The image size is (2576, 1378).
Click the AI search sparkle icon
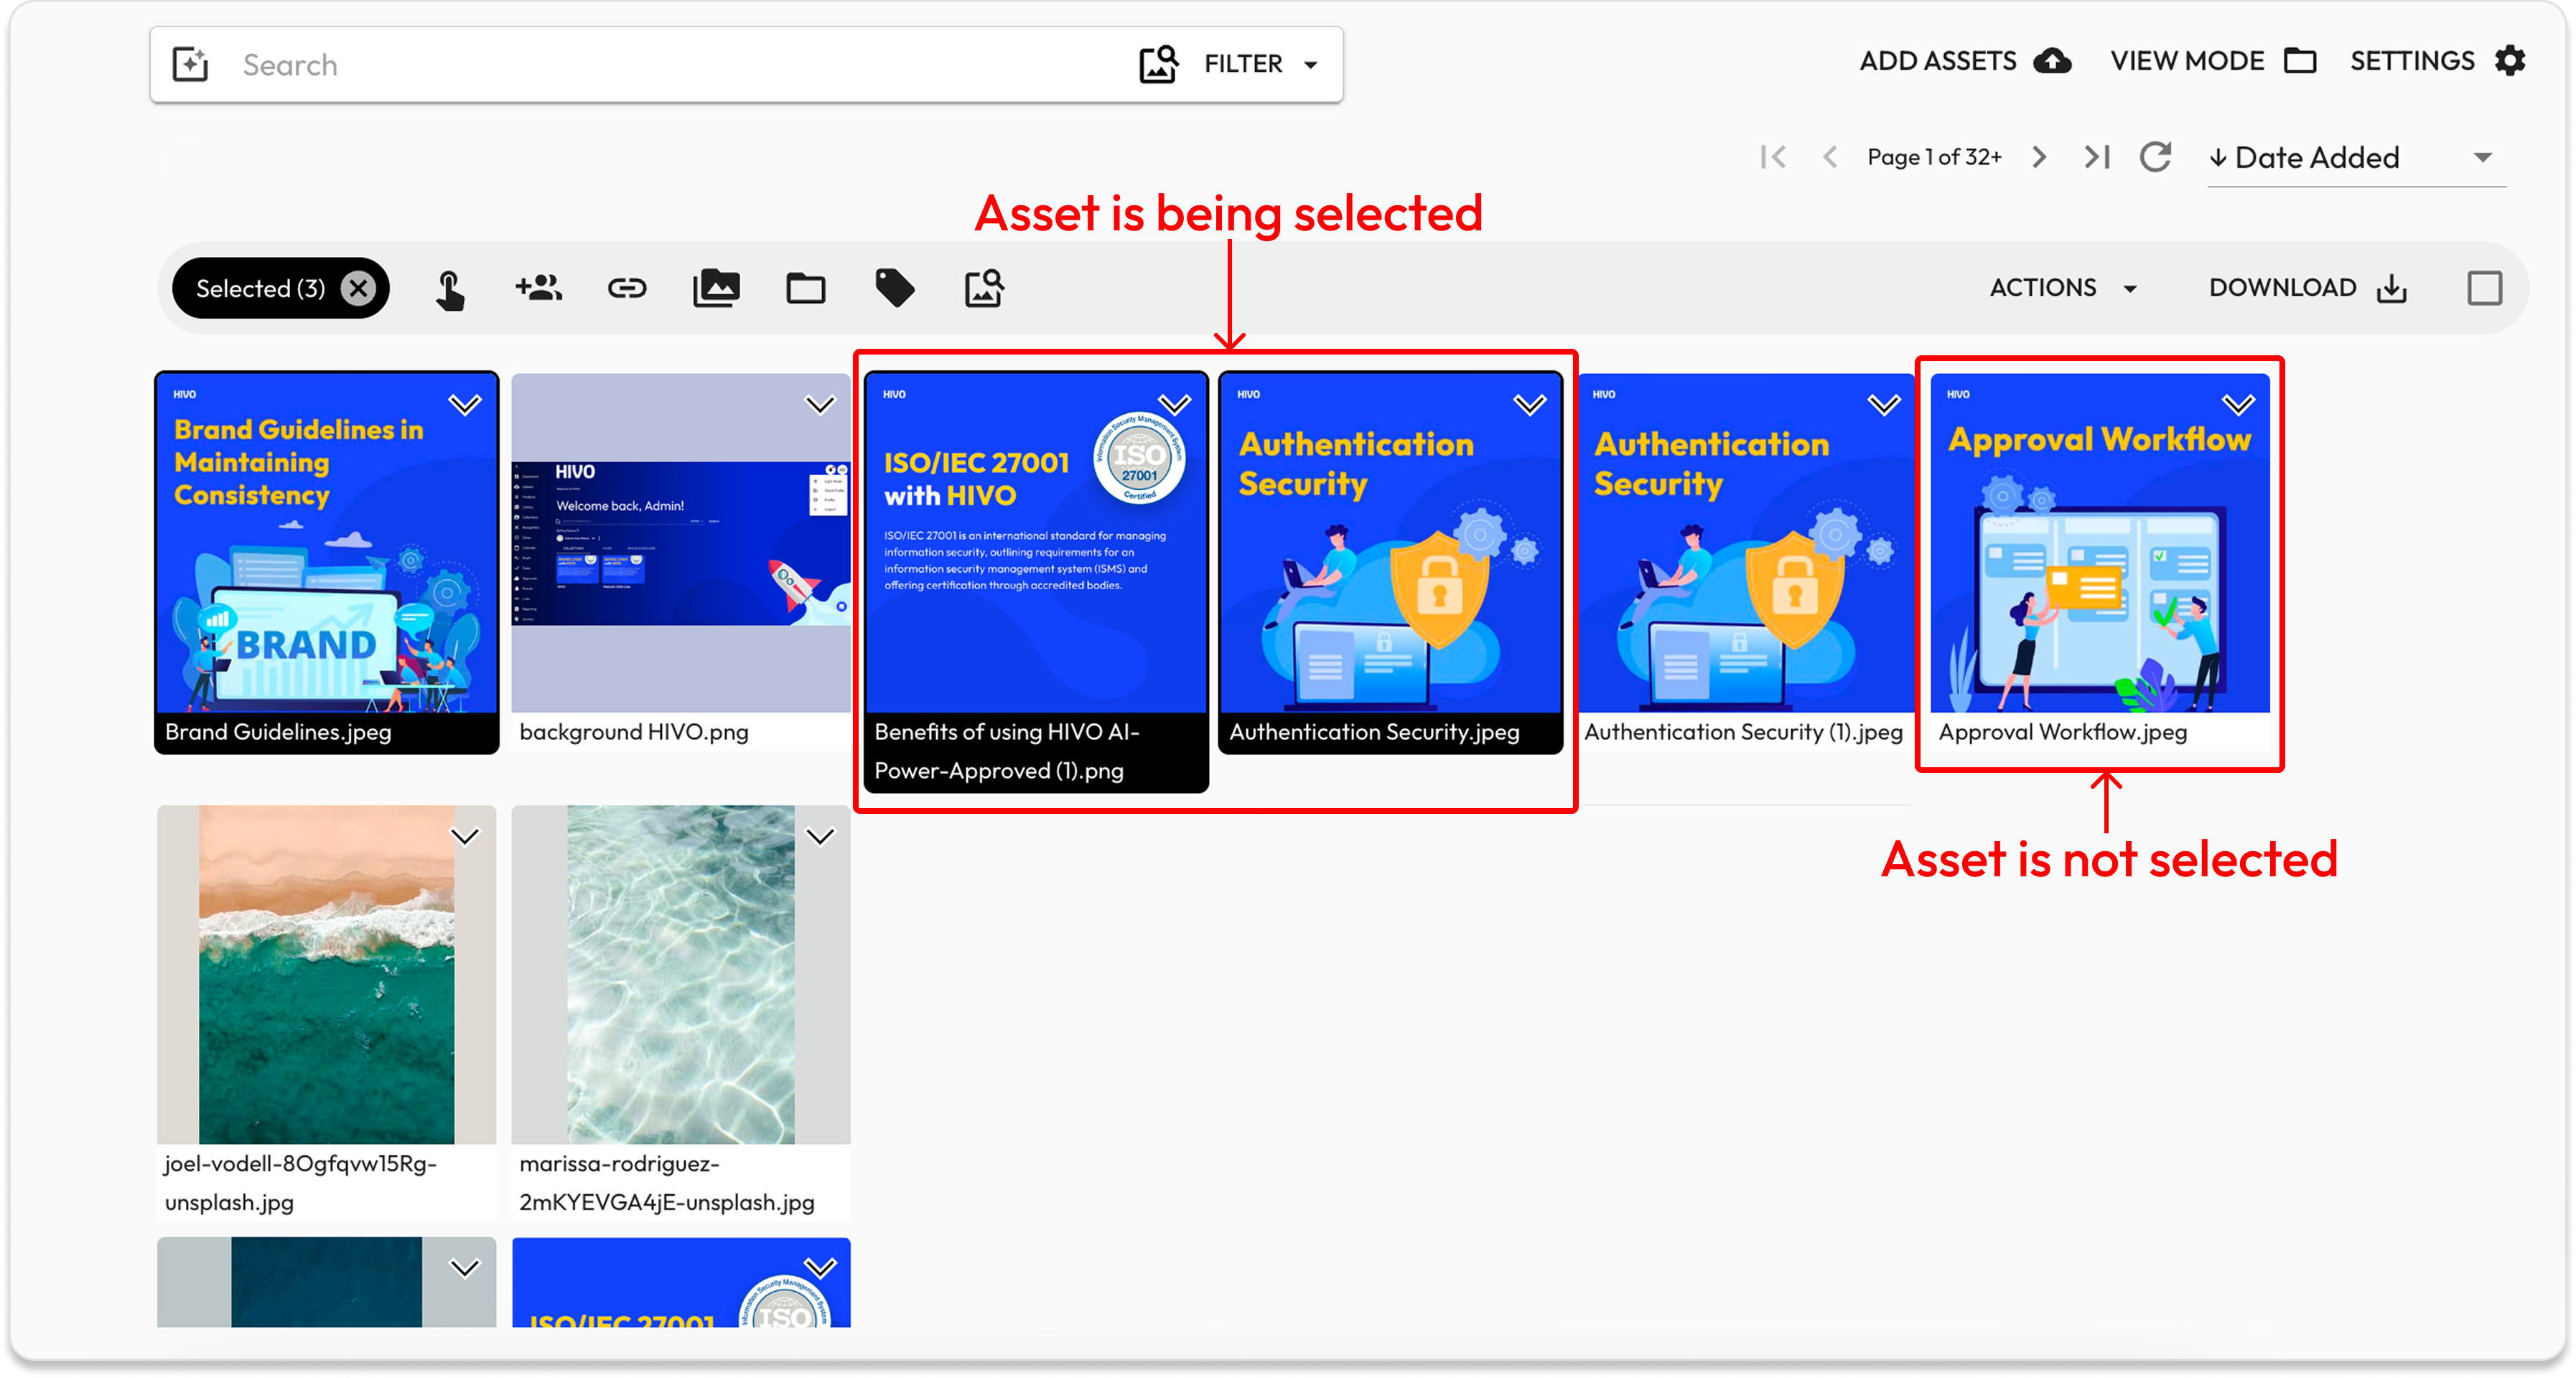click(x=190, y=65)
